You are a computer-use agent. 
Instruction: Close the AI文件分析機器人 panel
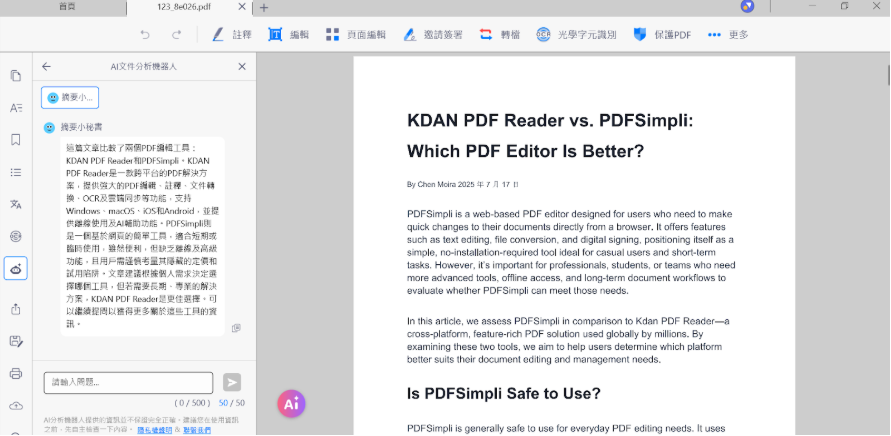coord(242,67)
